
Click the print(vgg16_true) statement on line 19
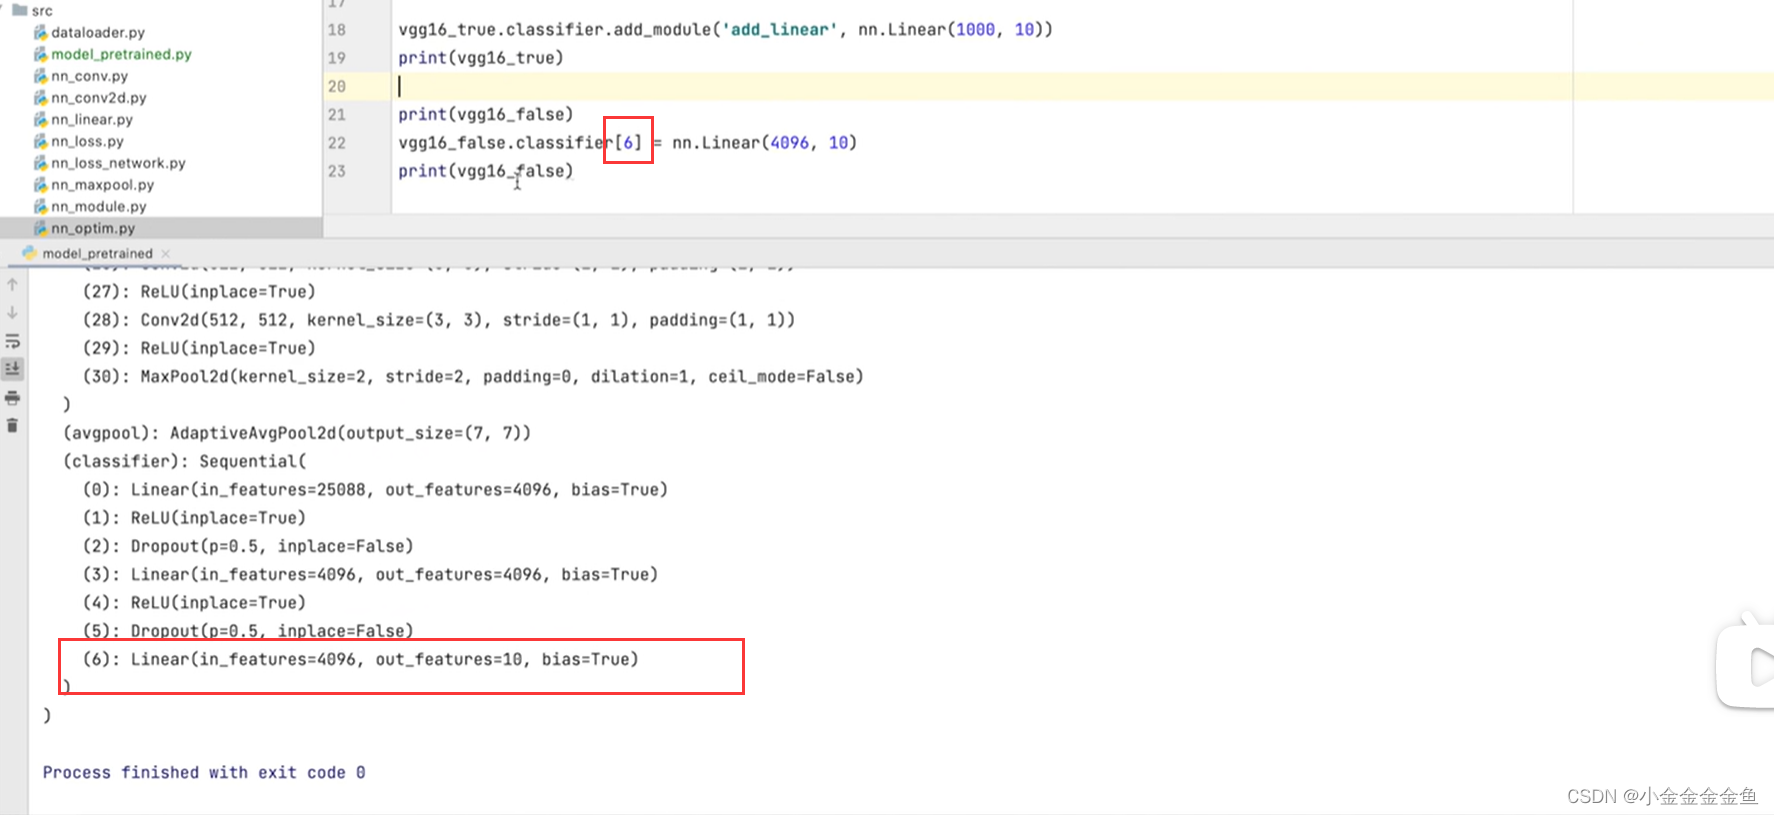click(x=481, y=58)
